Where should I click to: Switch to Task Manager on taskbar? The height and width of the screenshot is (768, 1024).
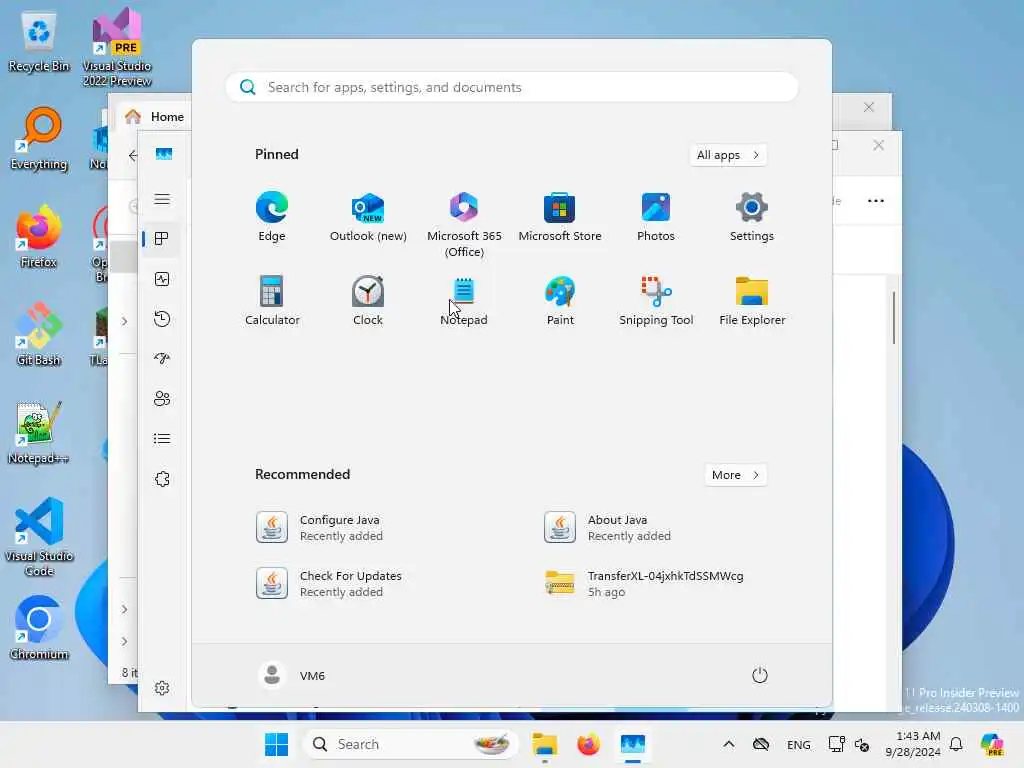(x=633, y=744)
